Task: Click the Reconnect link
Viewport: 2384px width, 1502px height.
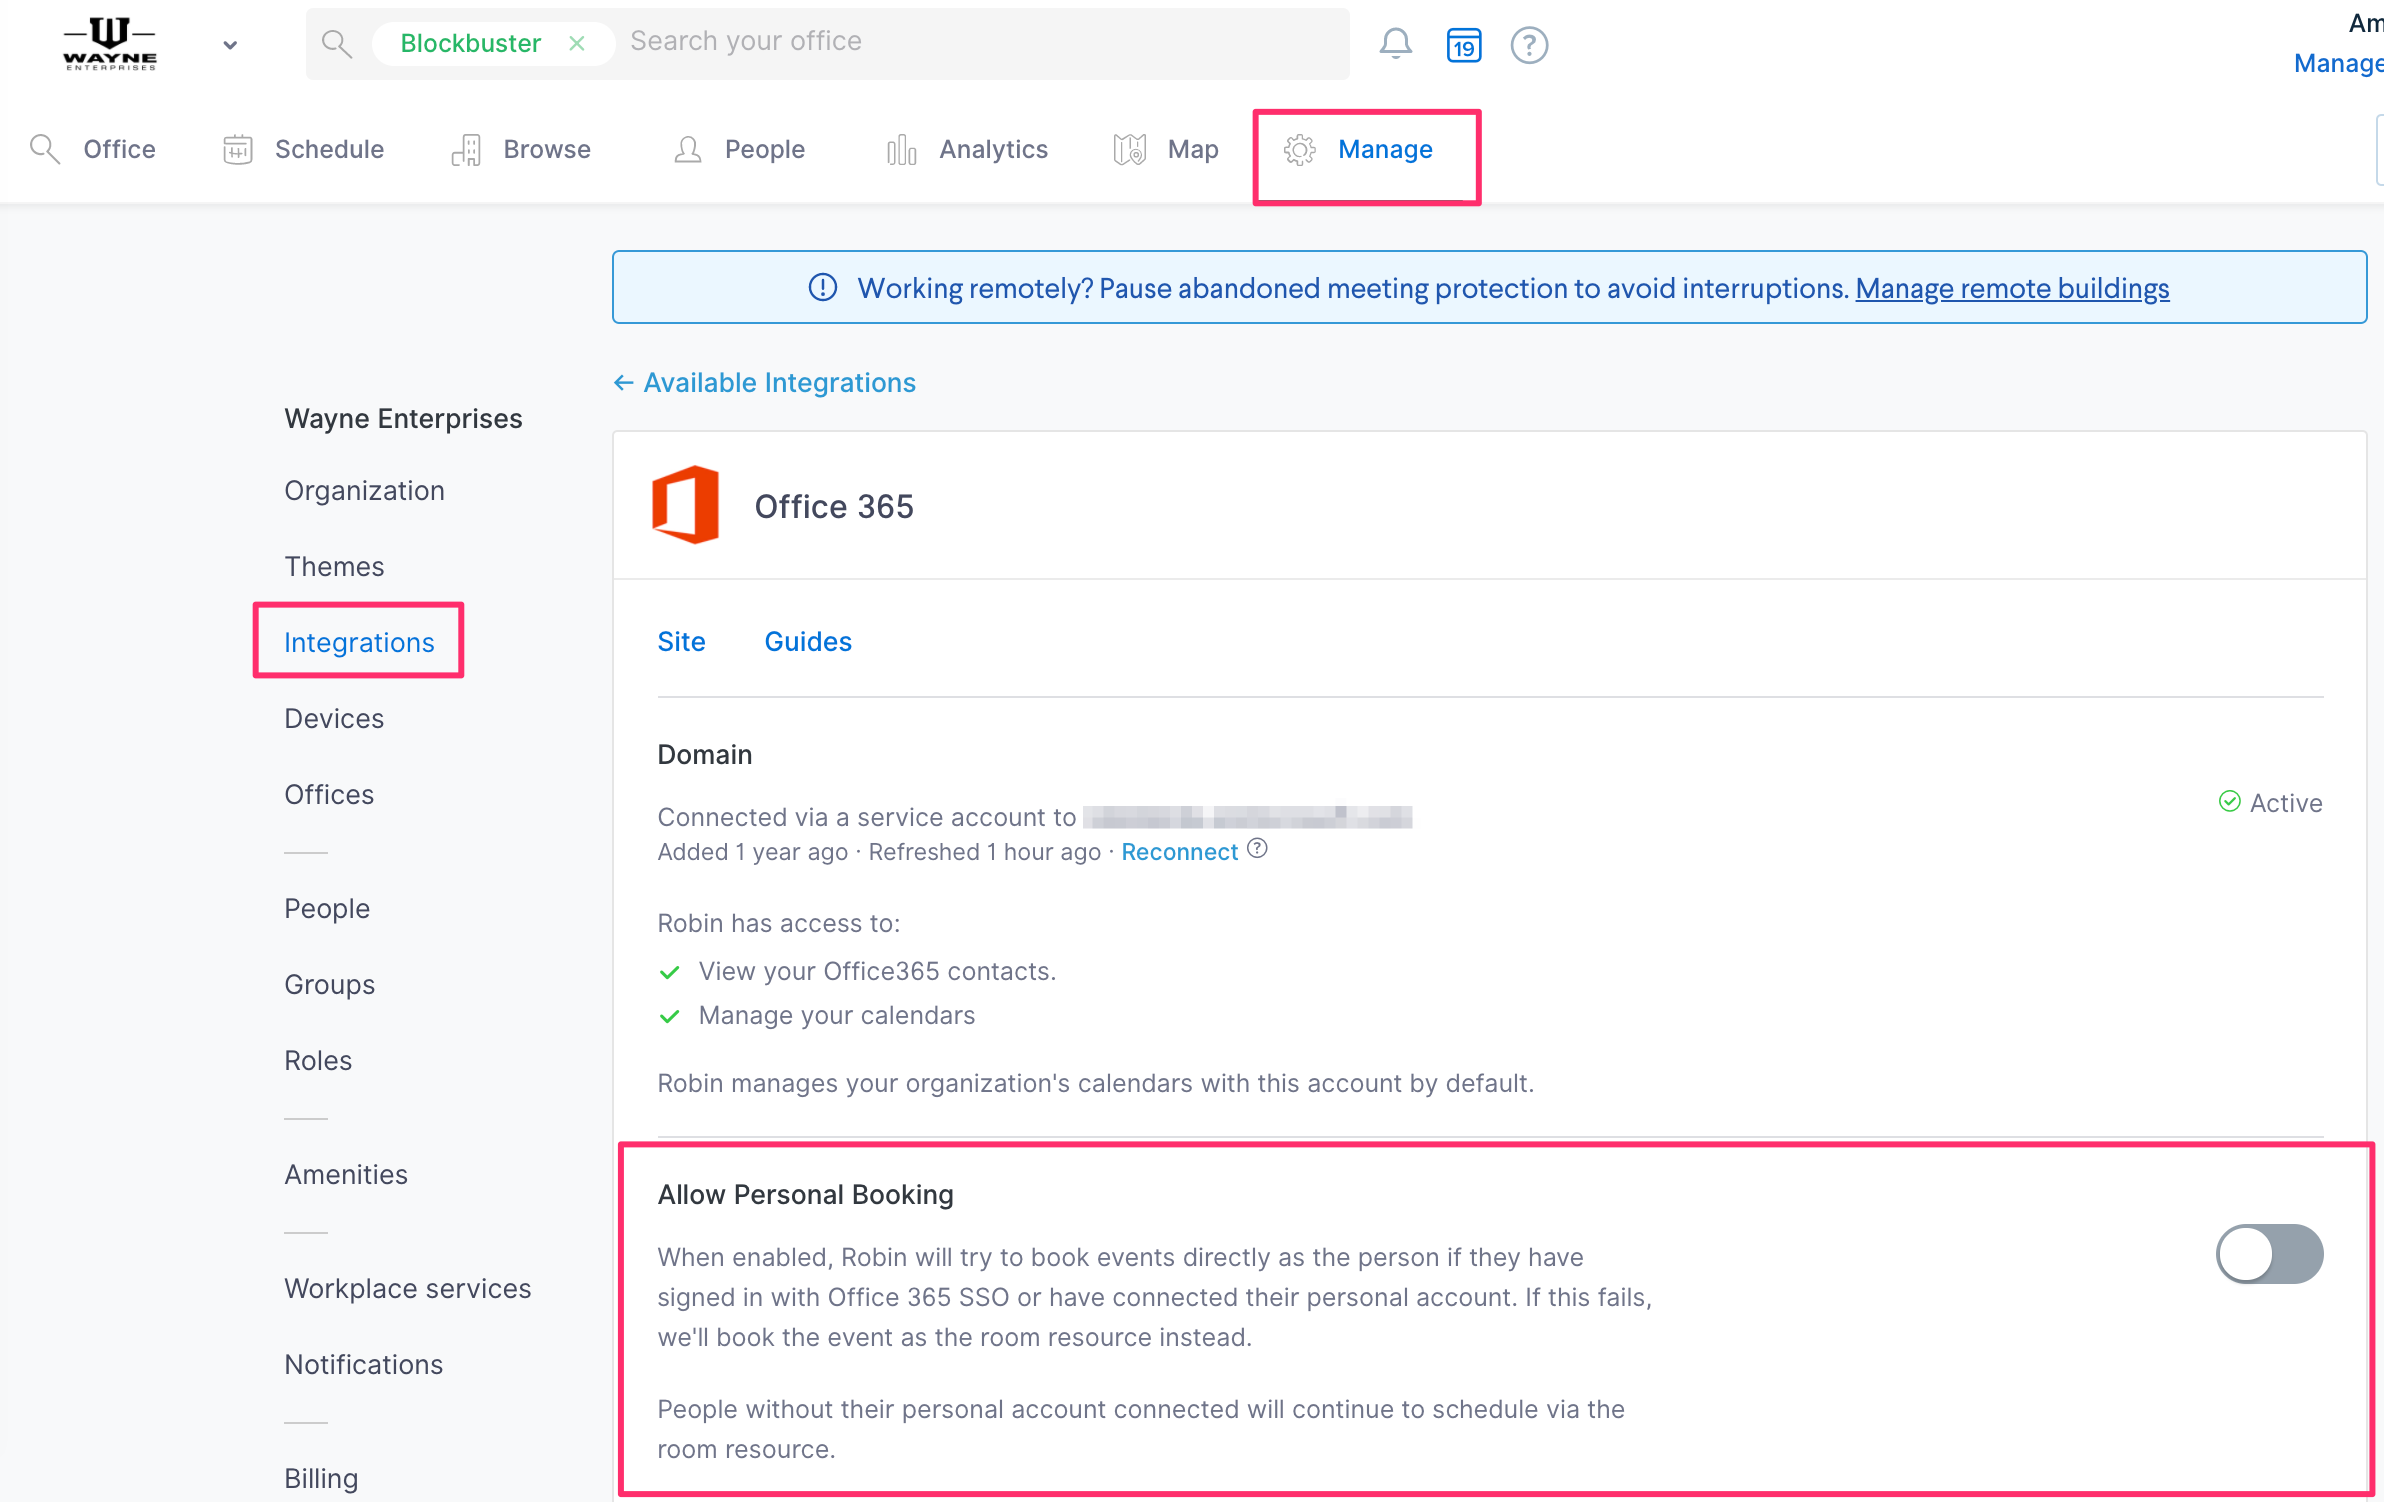Action: coord(1179,851)
